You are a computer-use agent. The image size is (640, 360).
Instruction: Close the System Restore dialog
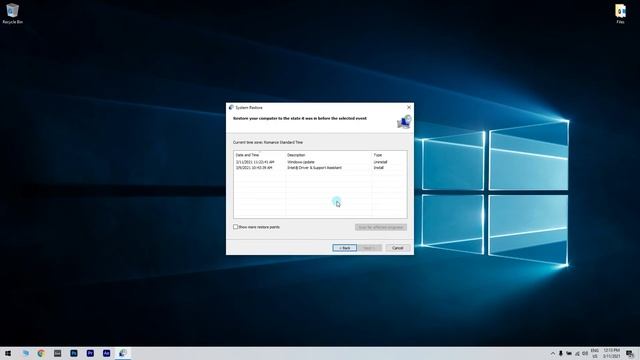coord(409,107)
